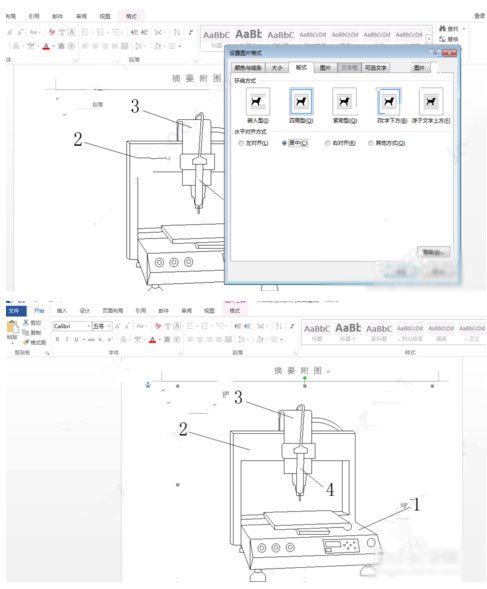Apply superscript x² formatting
487x589 pixels.
pyautogui.click(x=110, y=340)
